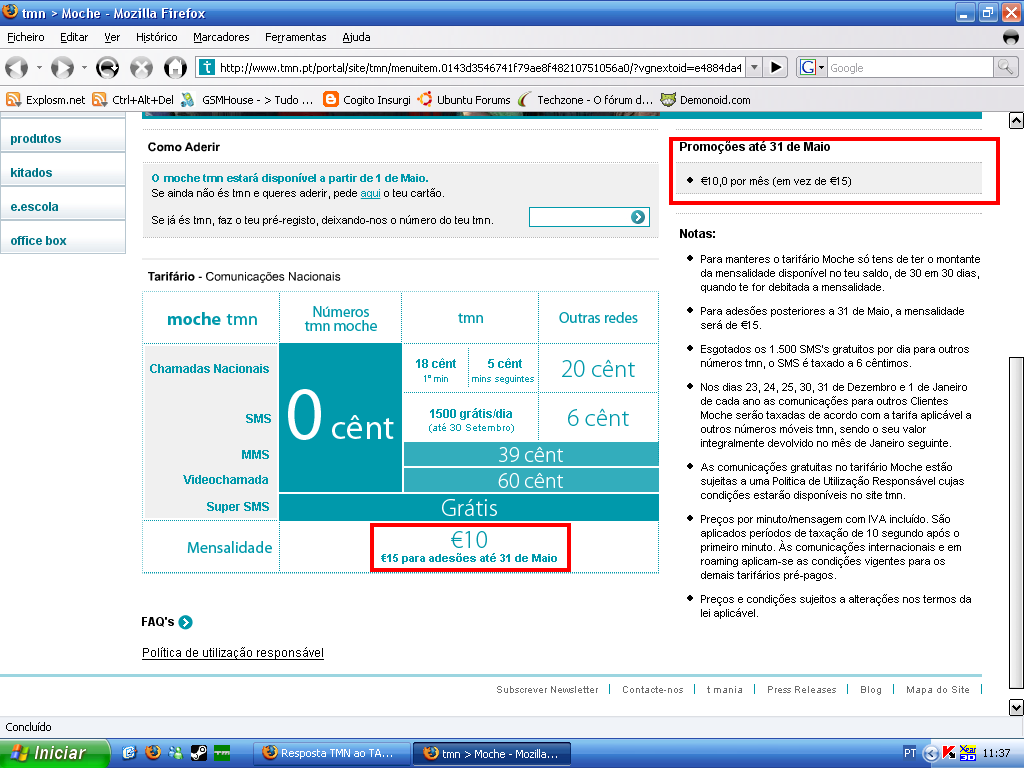
Task: Click t mania footer link
Action: point(725,690)
